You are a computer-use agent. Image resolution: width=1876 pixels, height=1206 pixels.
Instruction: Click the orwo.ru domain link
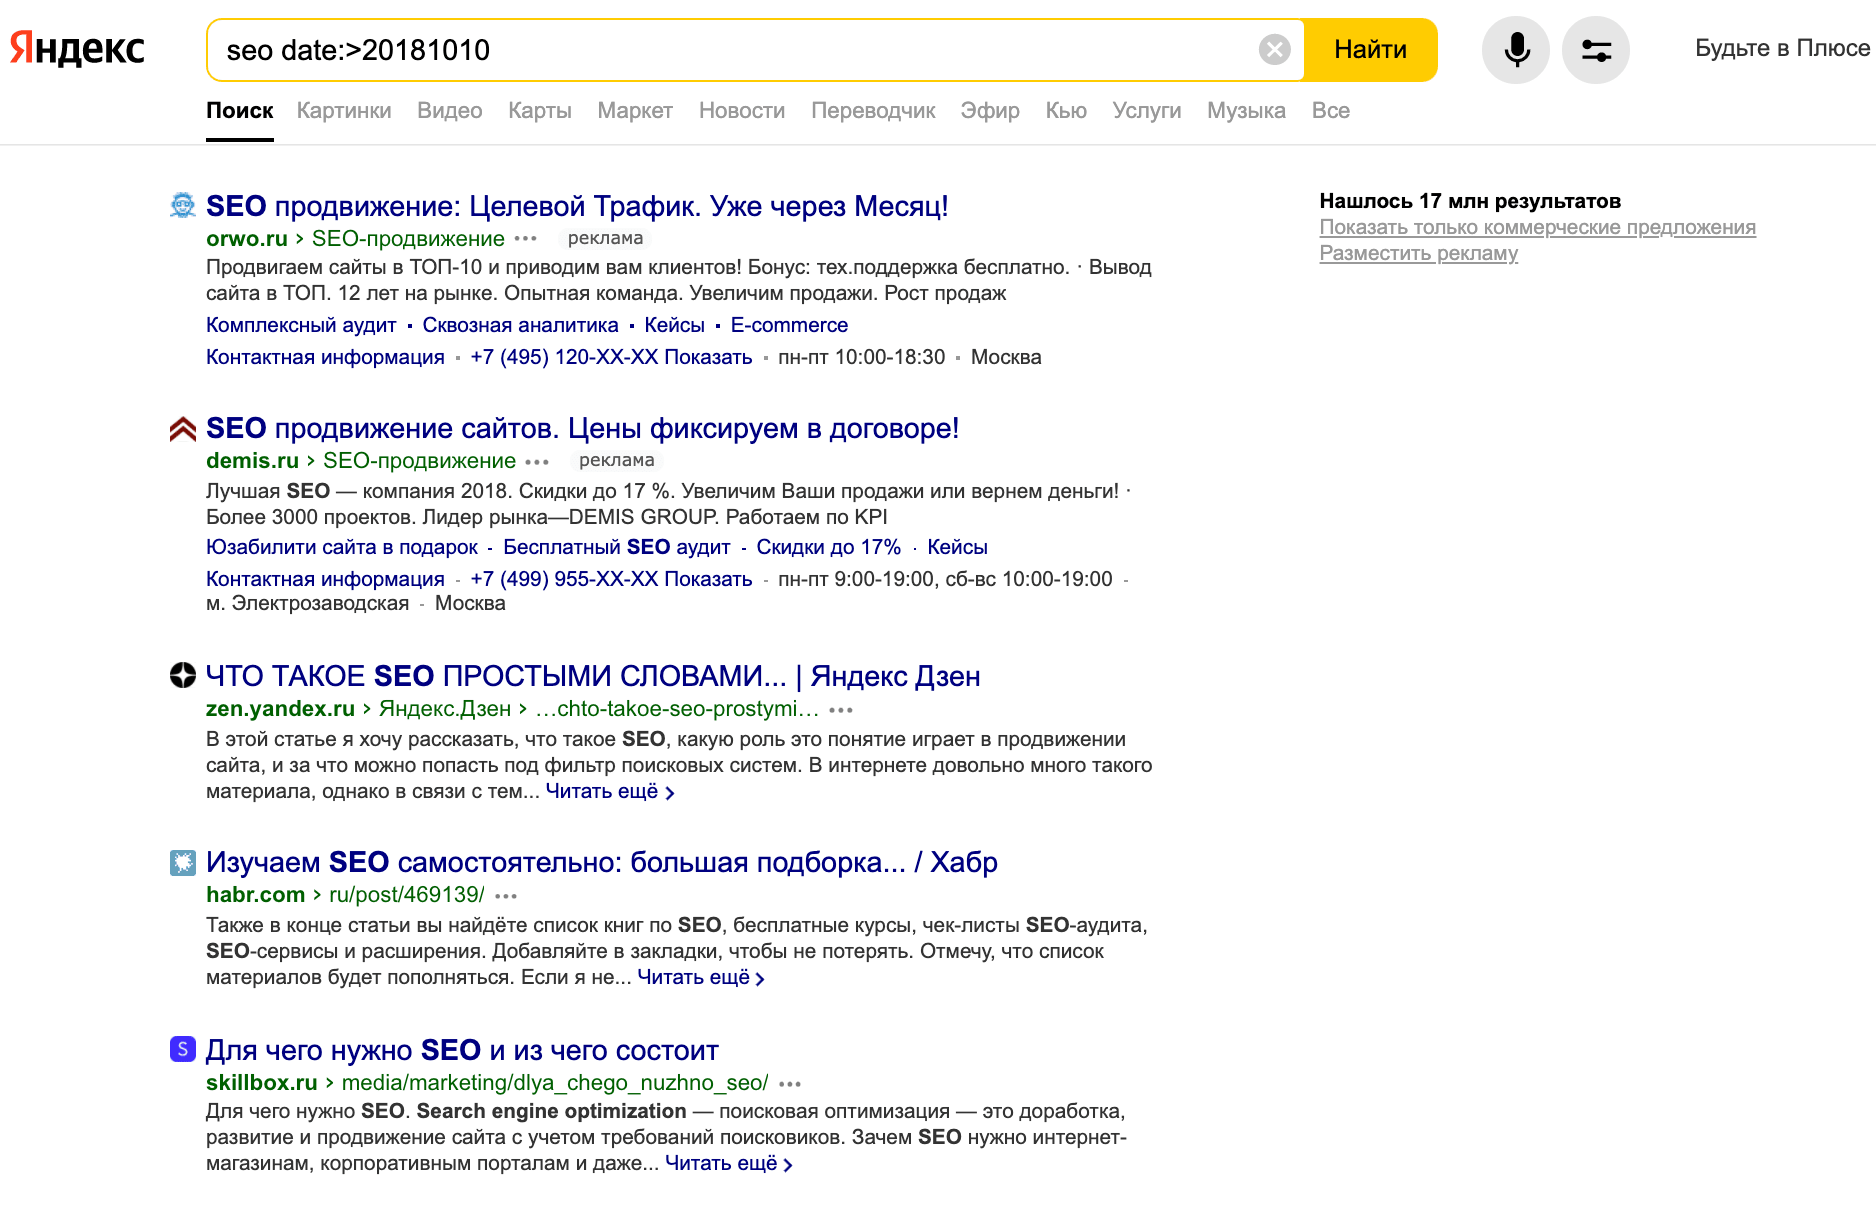click(x=247, y=239)
